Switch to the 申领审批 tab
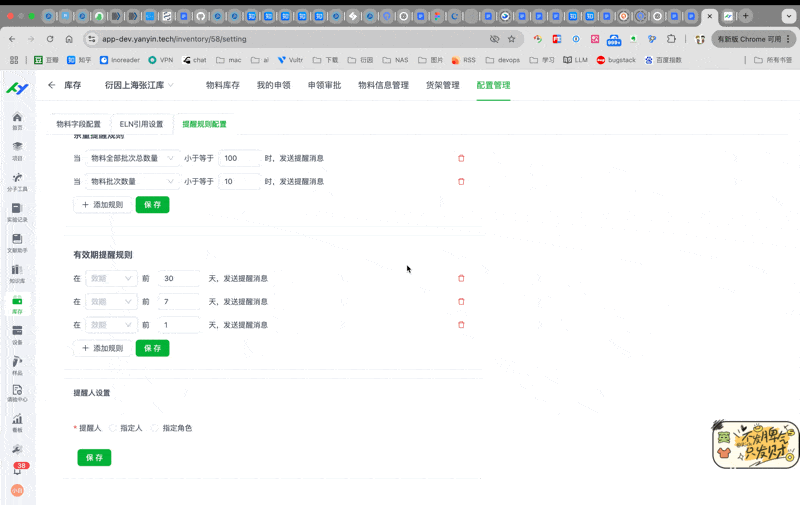800x505 pixels. (324, 85)
